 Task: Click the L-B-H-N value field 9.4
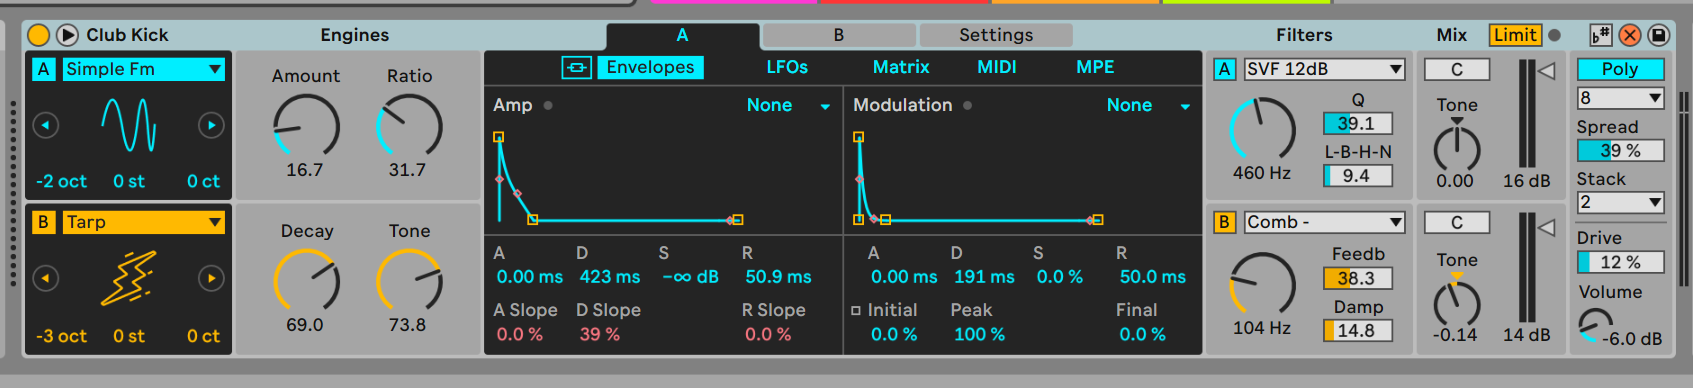click(1358, 175)
